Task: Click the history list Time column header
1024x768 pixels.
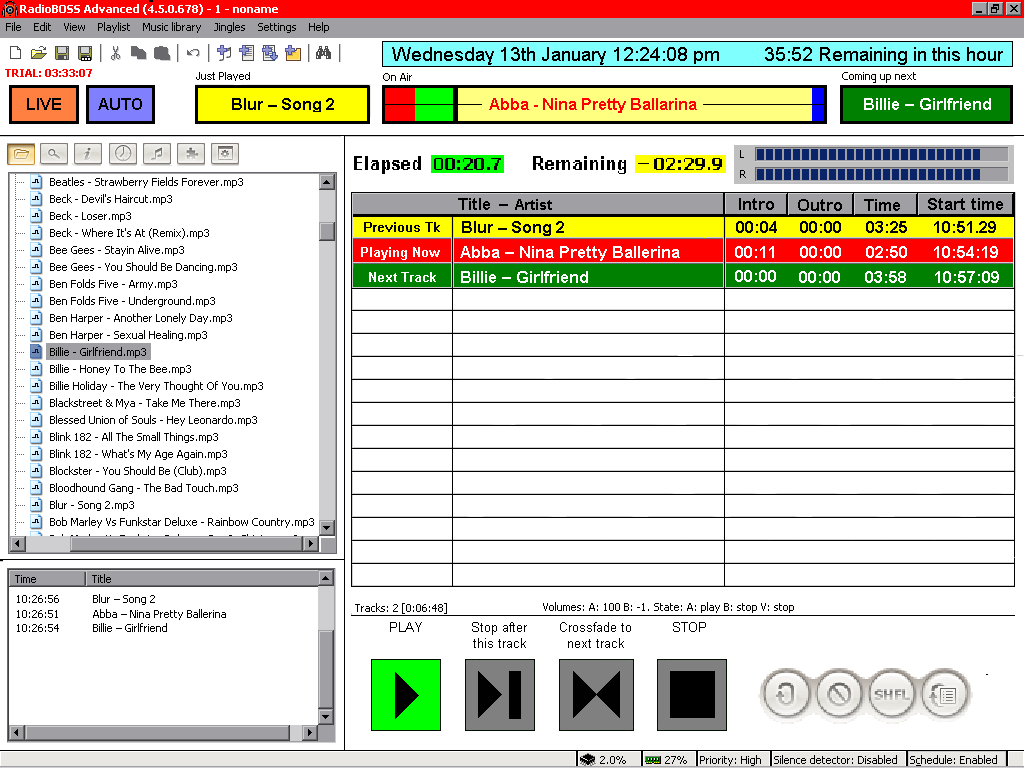Action: click(46, 579)
